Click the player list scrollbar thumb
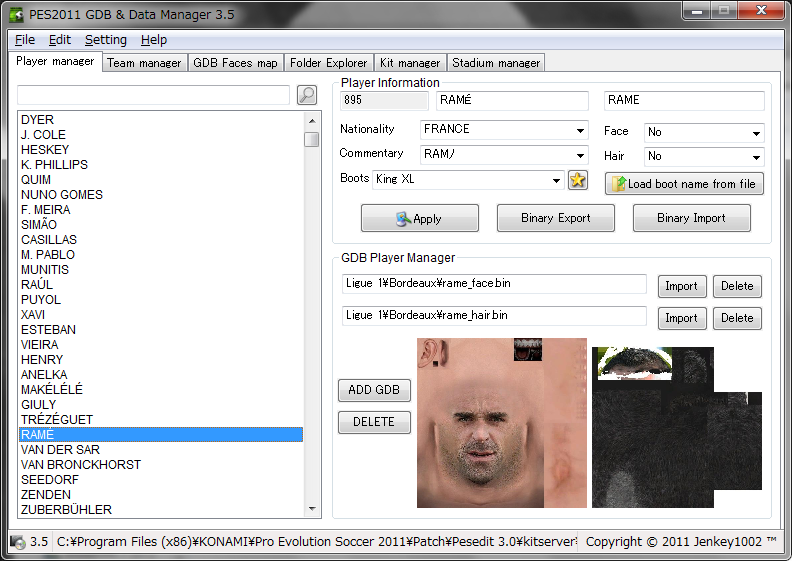Viewport: 792px width, 561px height. 312,139
